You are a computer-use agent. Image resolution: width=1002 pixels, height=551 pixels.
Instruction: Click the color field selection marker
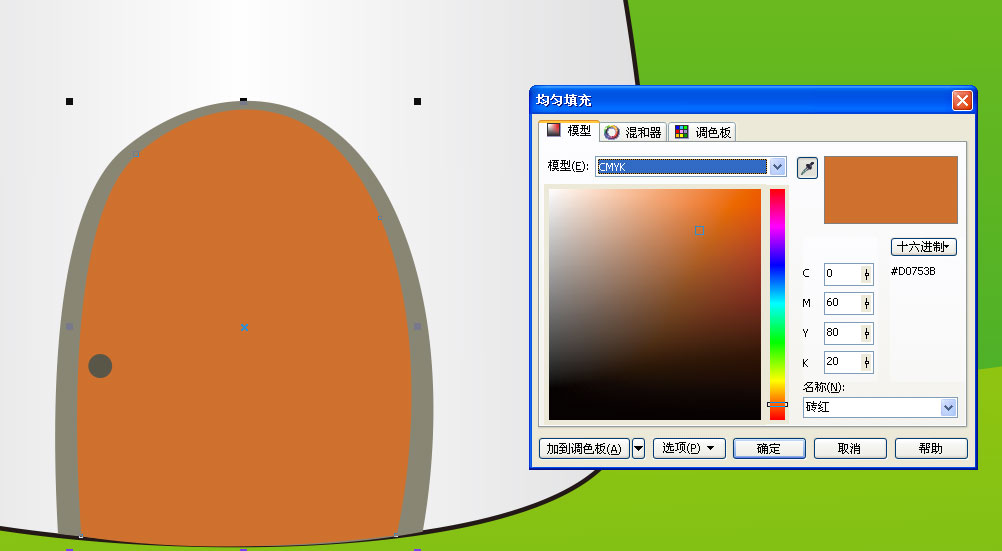tap(699, 230)
